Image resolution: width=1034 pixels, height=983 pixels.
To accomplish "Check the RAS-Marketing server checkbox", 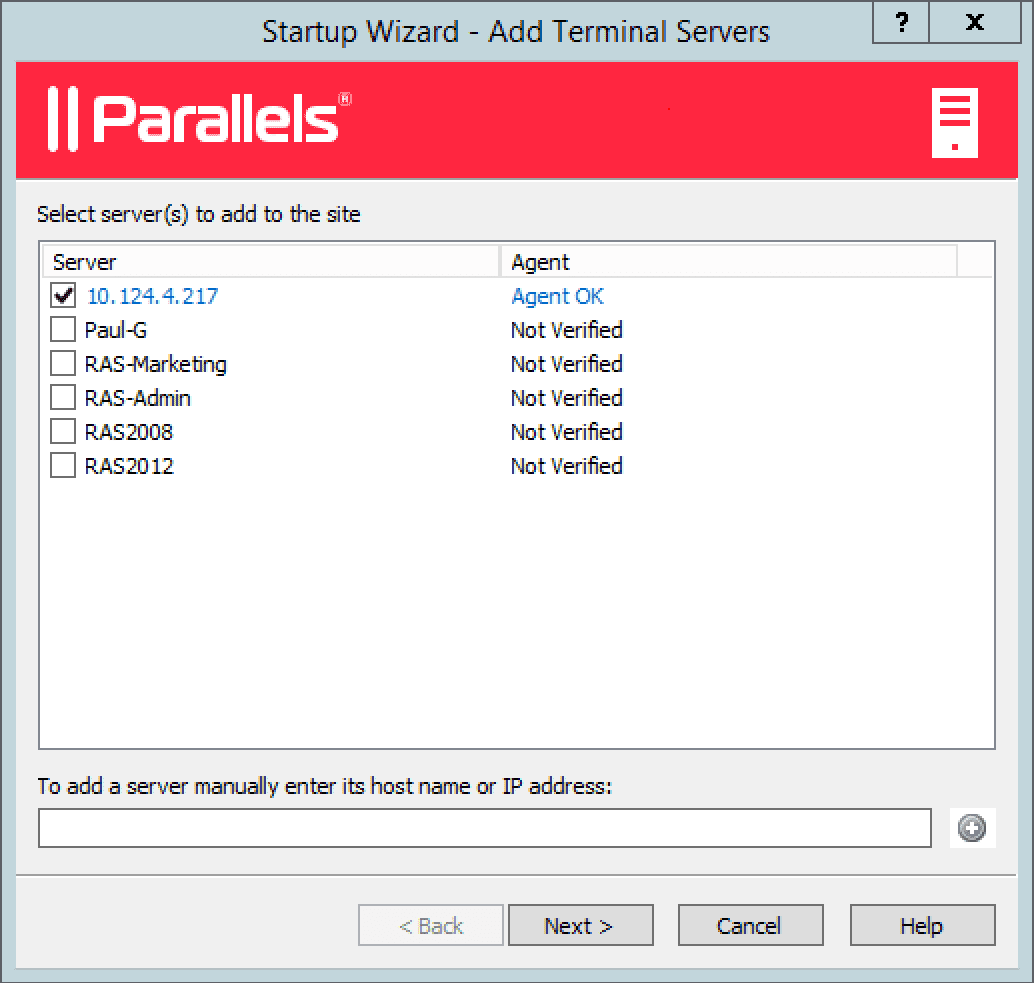I will (63, 364).
